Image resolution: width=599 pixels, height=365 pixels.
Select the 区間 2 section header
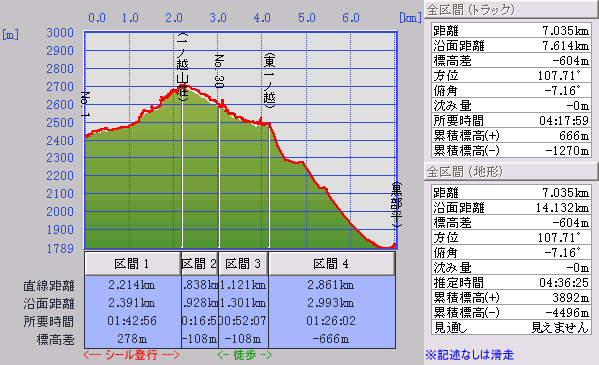click(199, 264)
